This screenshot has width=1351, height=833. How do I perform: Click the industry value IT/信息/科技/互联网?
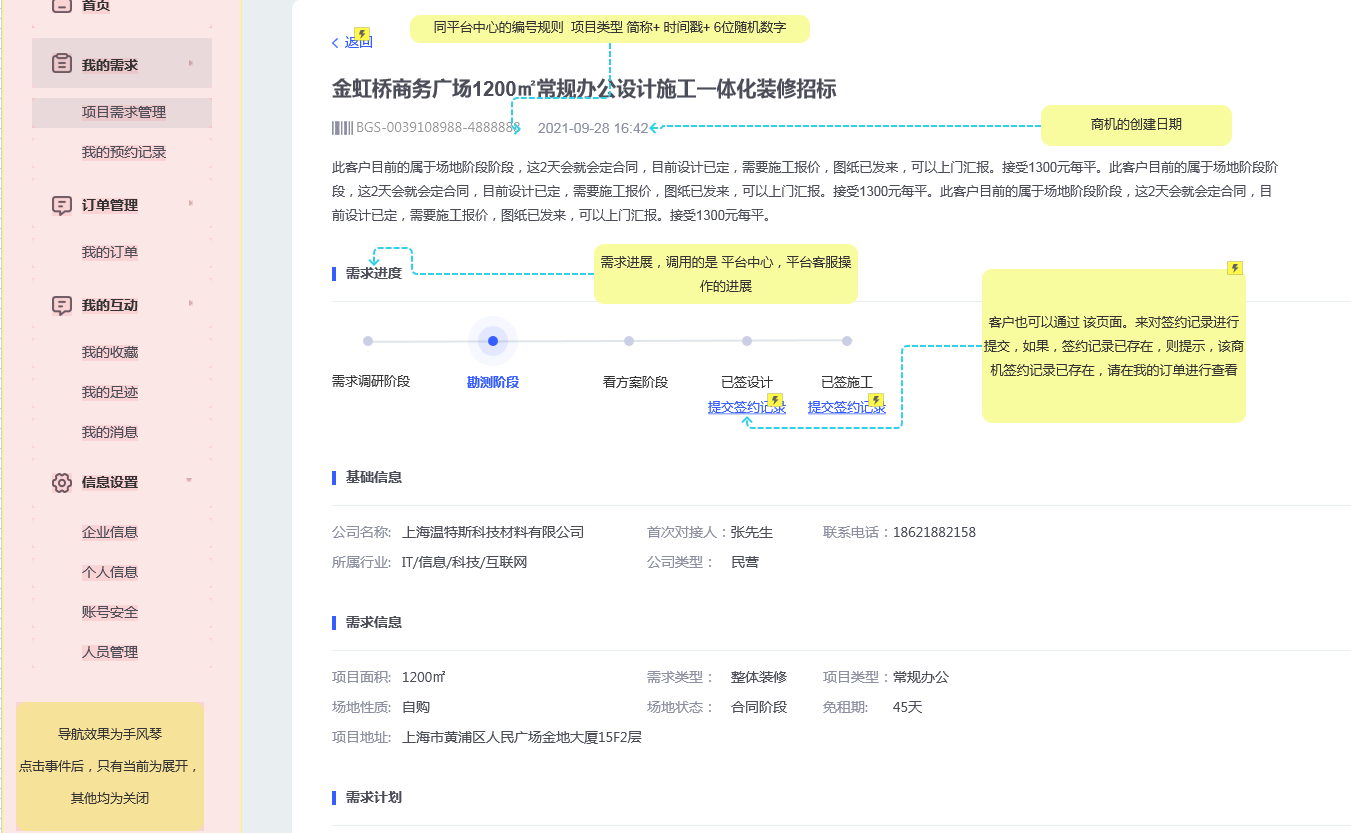point(464,562)
